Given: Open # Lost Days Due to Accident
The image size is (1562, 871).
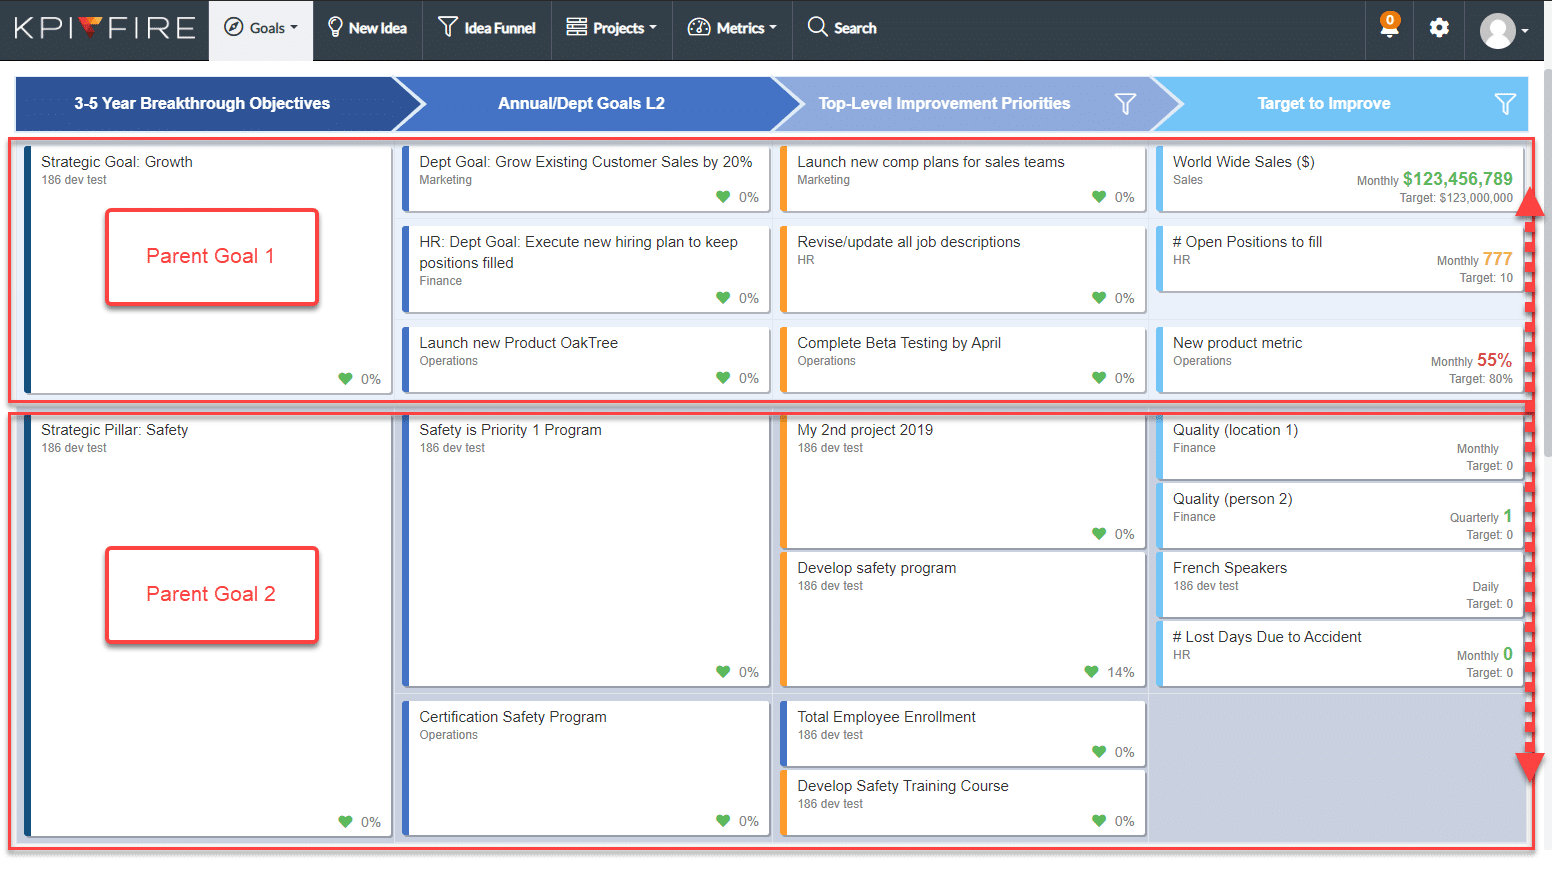Looking at the screenshot, I should tap(1339, 654).
